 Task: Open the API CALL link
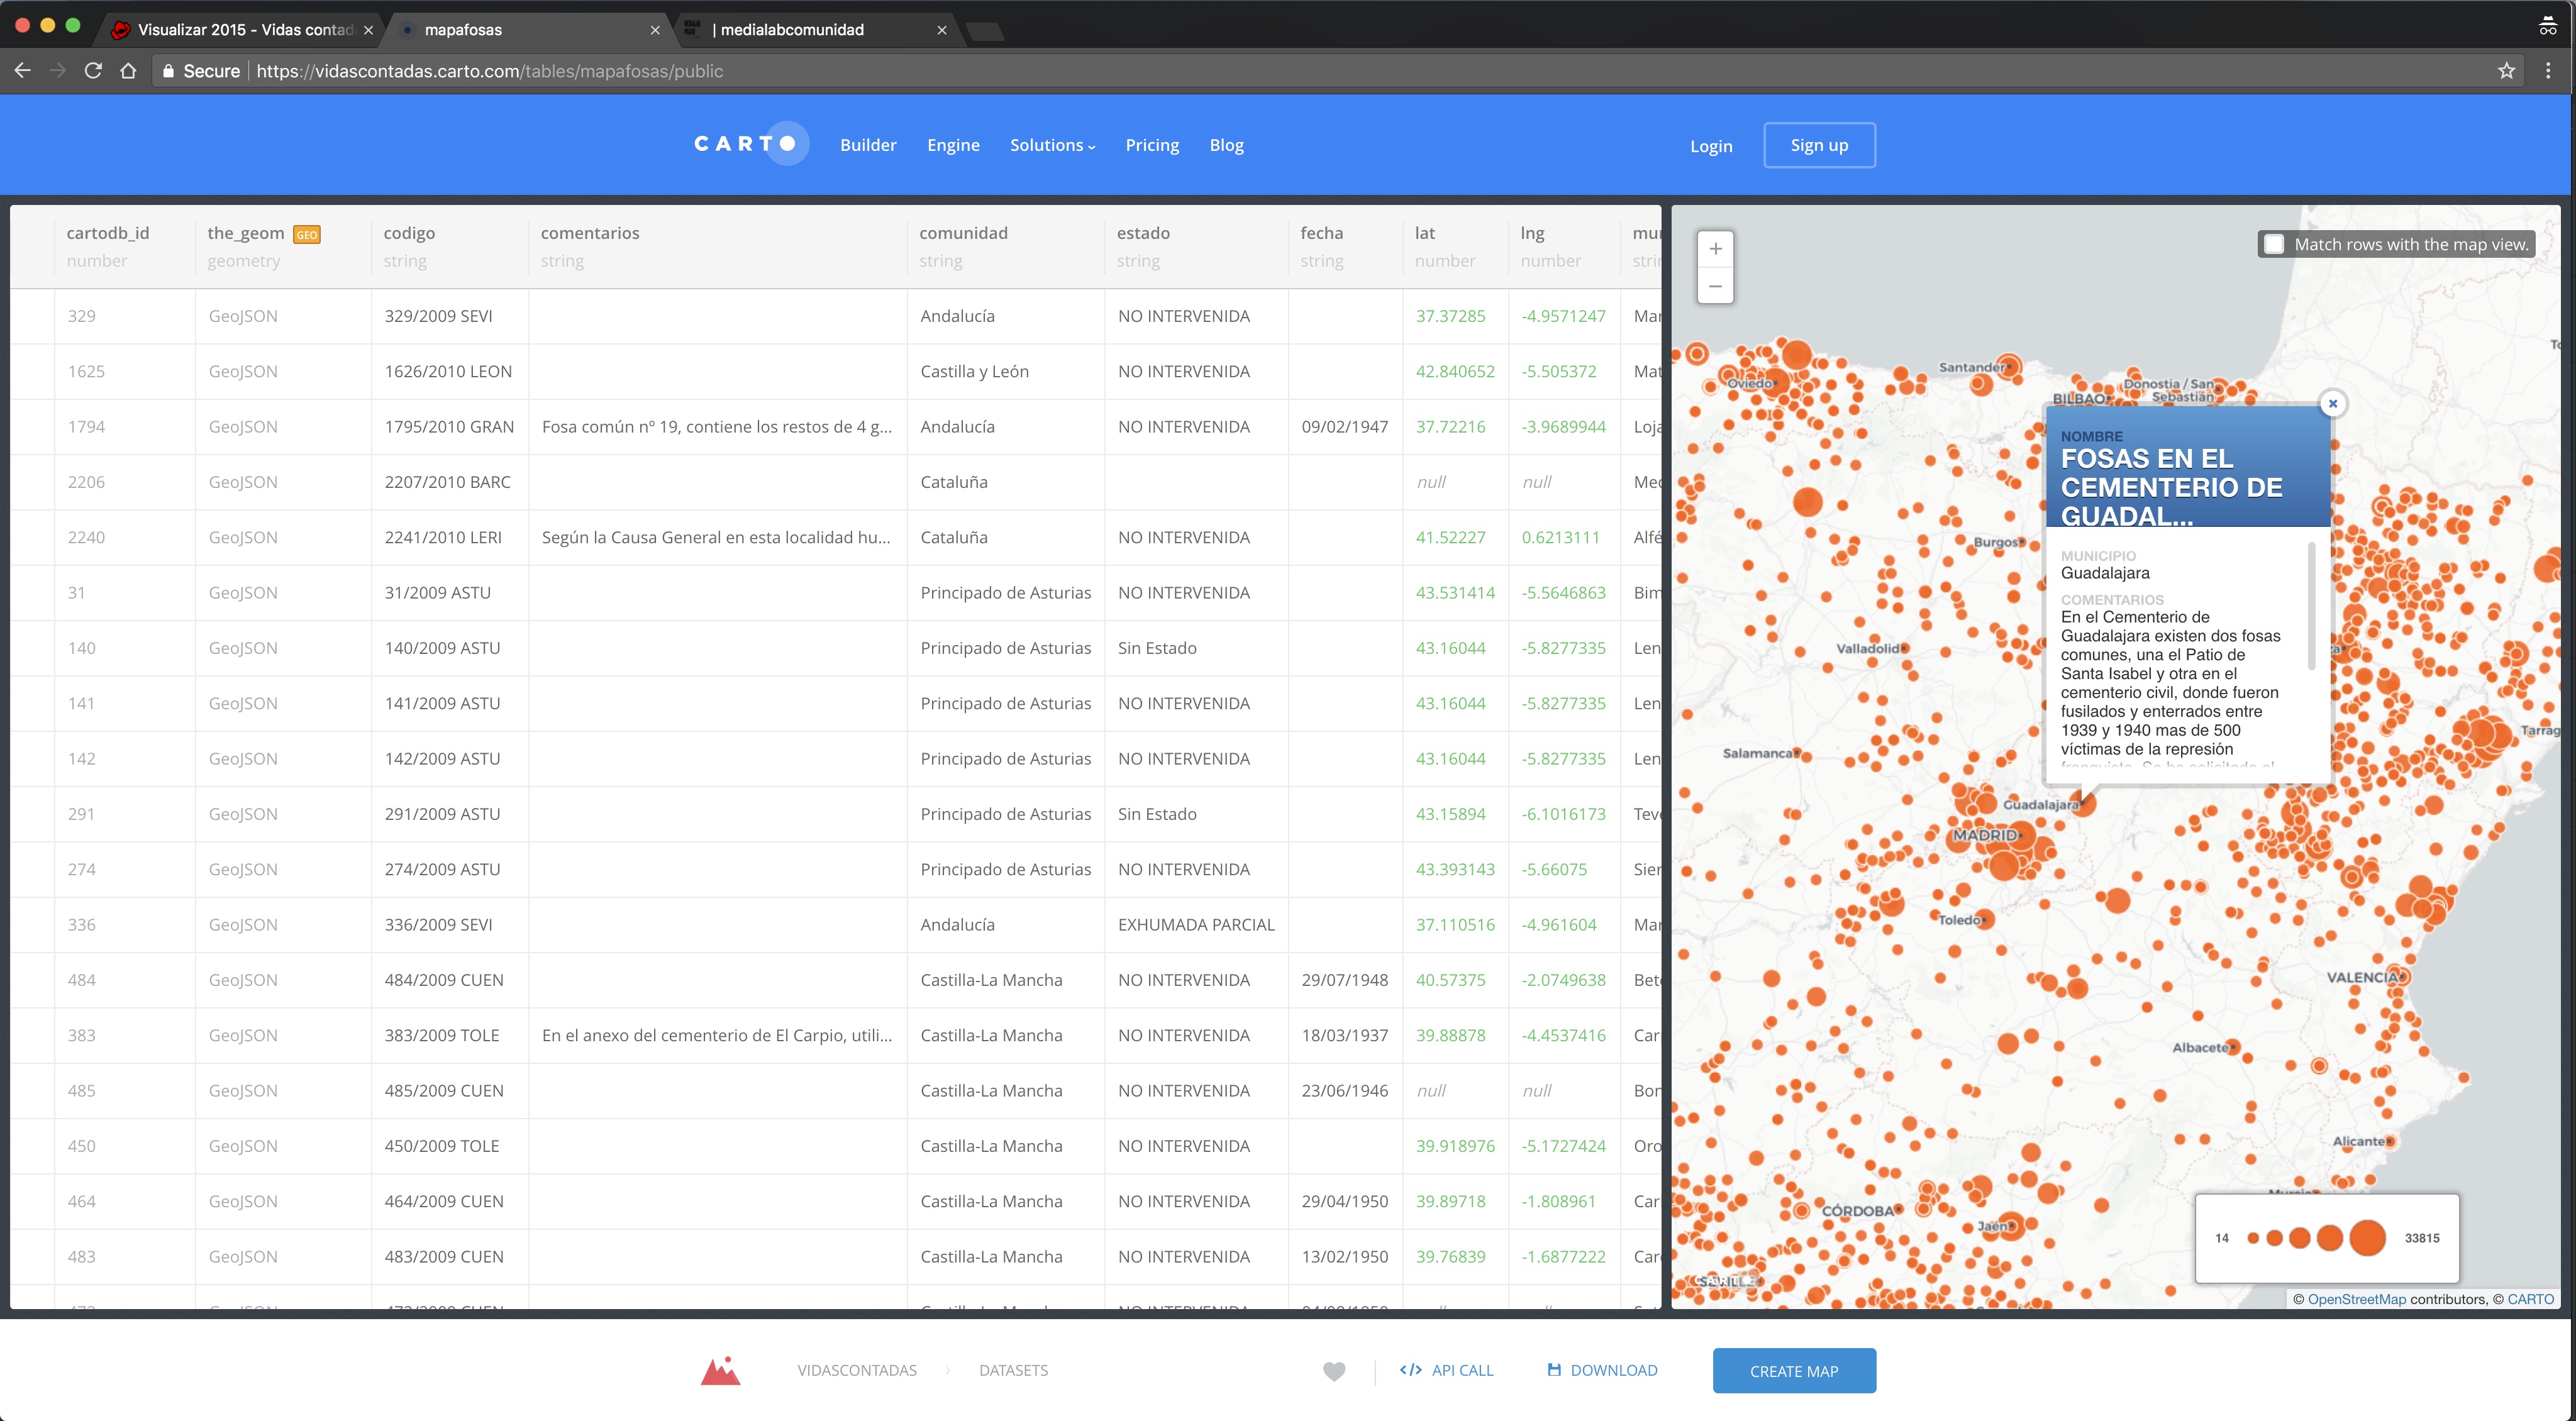click(1446, 1370)
